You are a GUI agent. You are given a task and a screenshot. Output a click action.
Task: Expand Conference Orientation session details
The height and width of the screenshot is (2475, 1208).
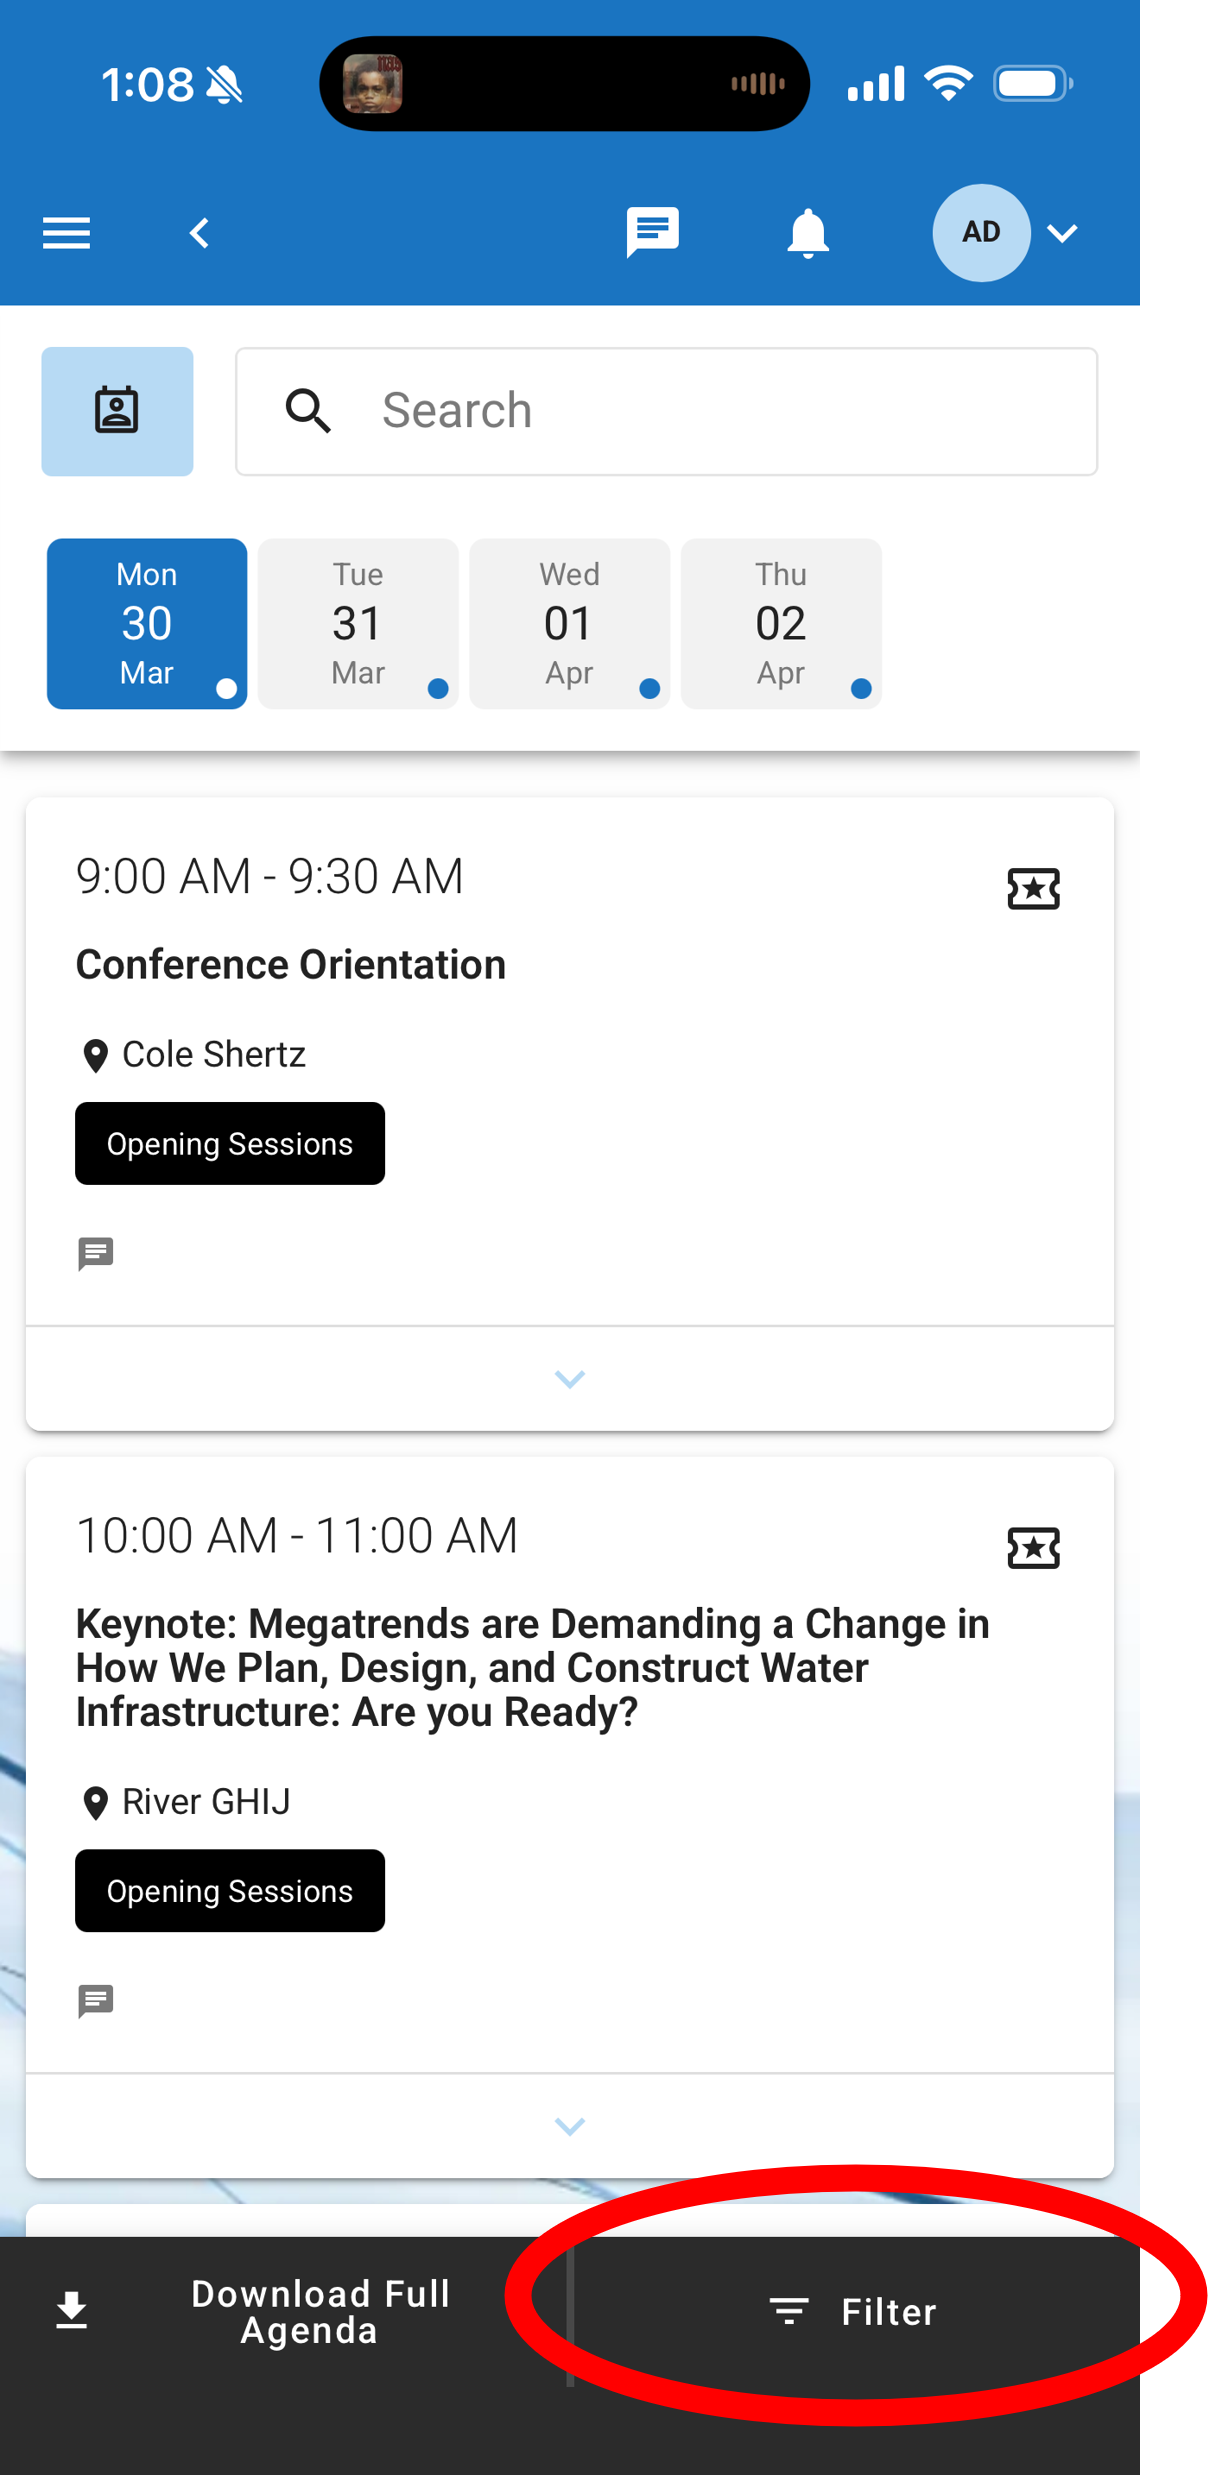click(x=569, y=1379)
